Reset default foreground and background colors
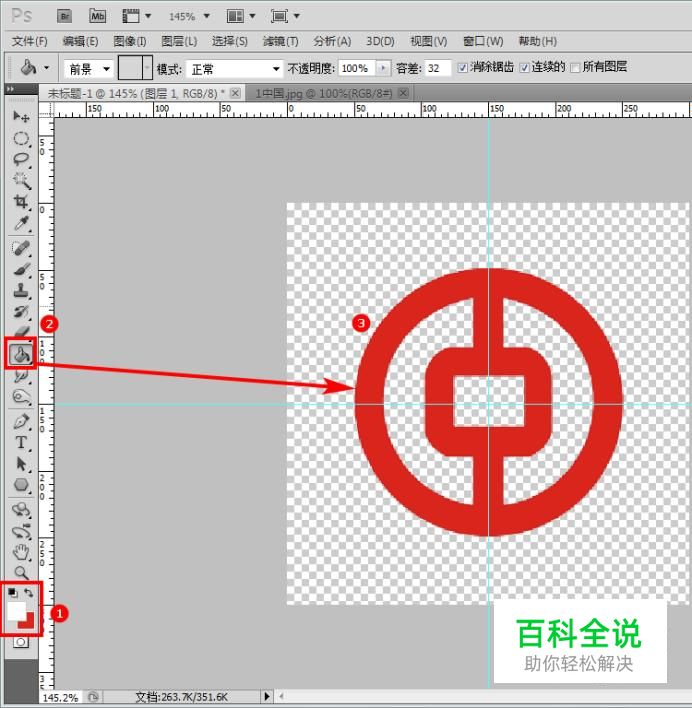 (x=13, y=592)
